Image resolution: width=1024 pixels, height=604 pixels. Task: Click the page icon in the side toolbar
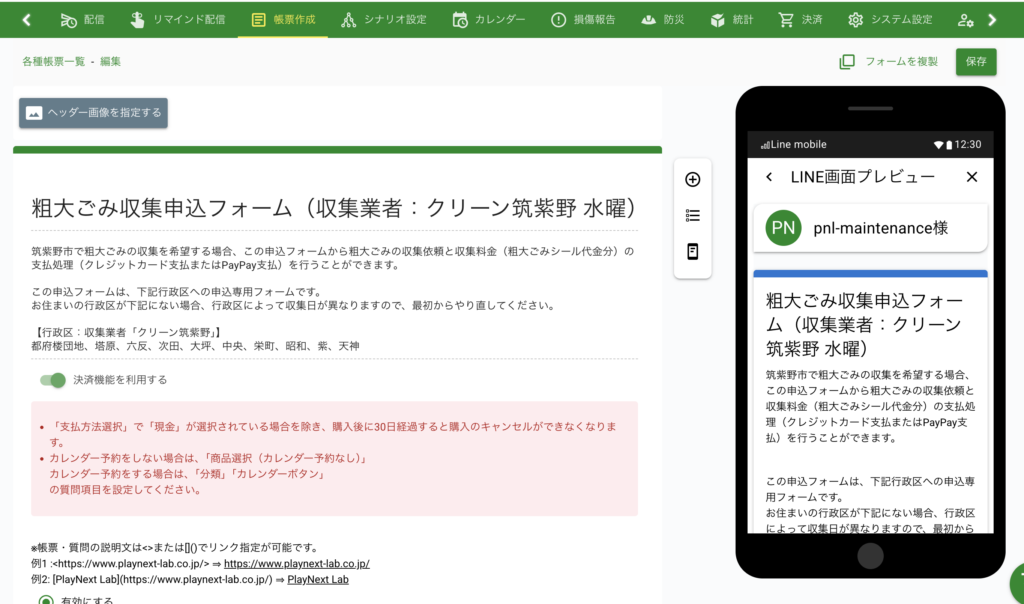coord(692,251)
